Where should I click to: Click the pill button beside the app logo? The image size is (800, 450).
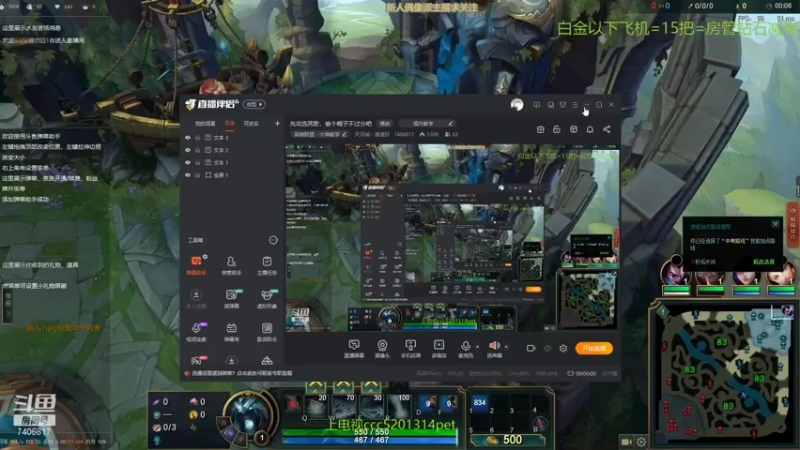coord(254,105)
